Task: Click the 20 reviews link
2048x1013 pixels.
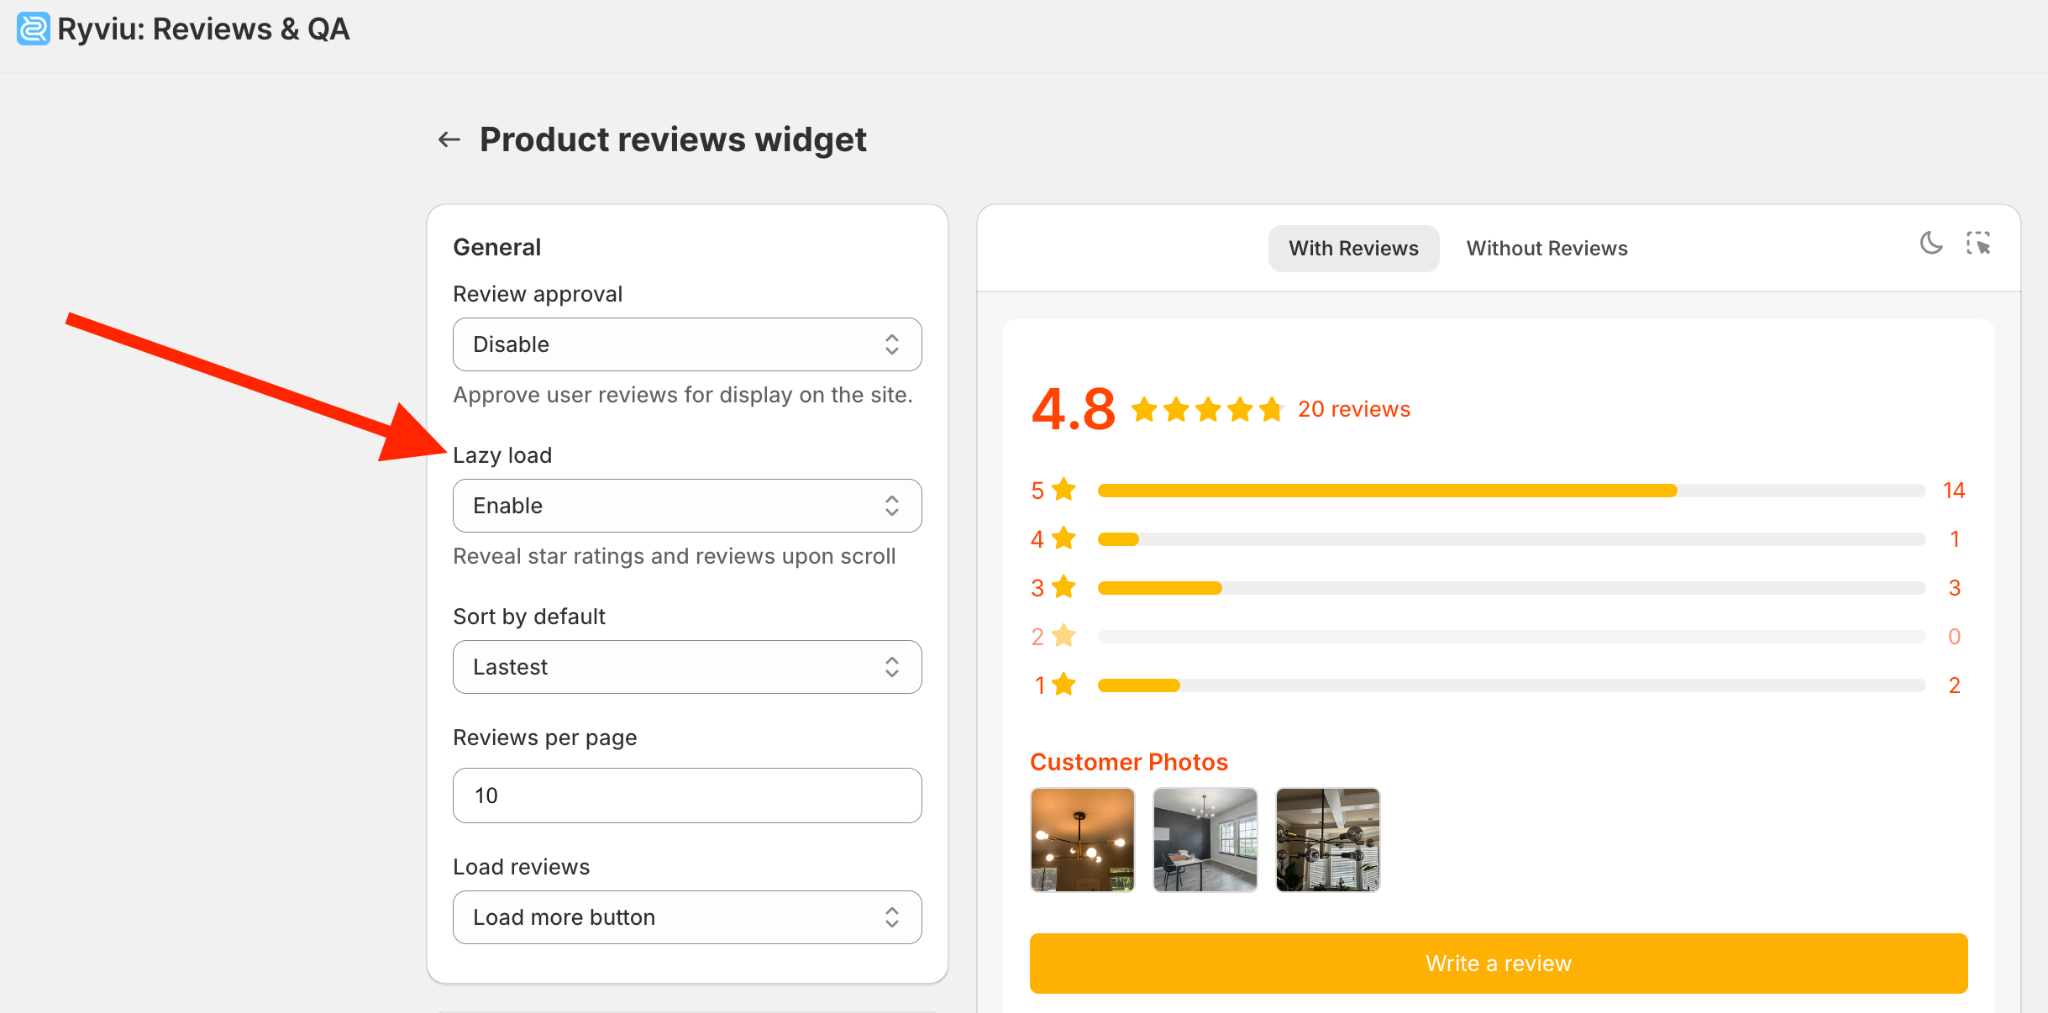Action: tap(1354, 409)
